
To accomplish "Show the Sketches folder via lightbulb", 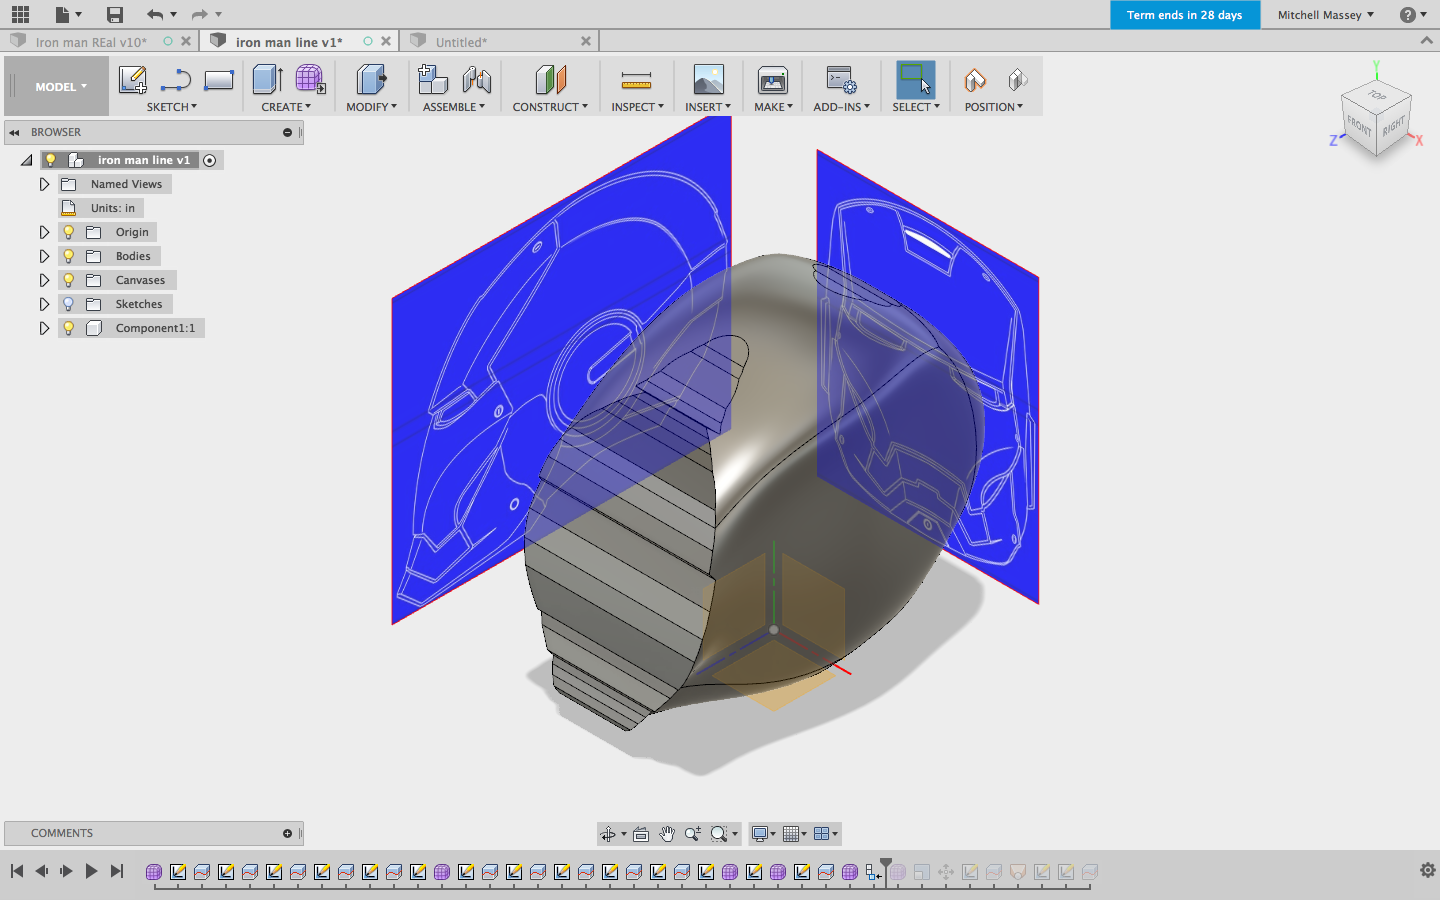I will [69, 304].
